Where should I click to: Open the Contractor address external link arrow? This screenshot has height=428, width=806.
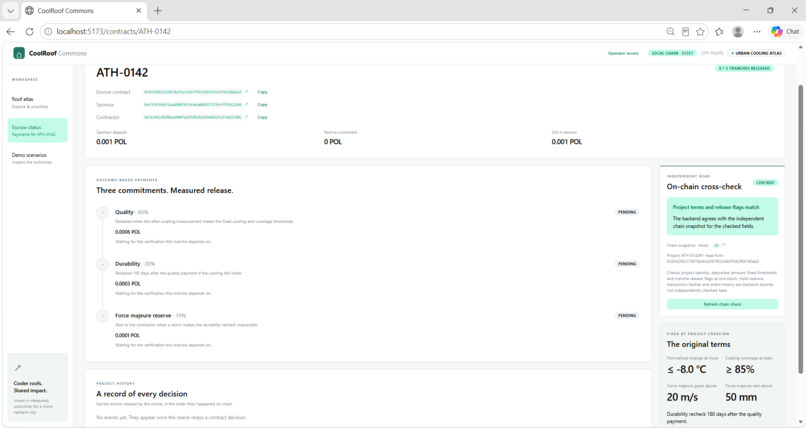pos(247,117)
